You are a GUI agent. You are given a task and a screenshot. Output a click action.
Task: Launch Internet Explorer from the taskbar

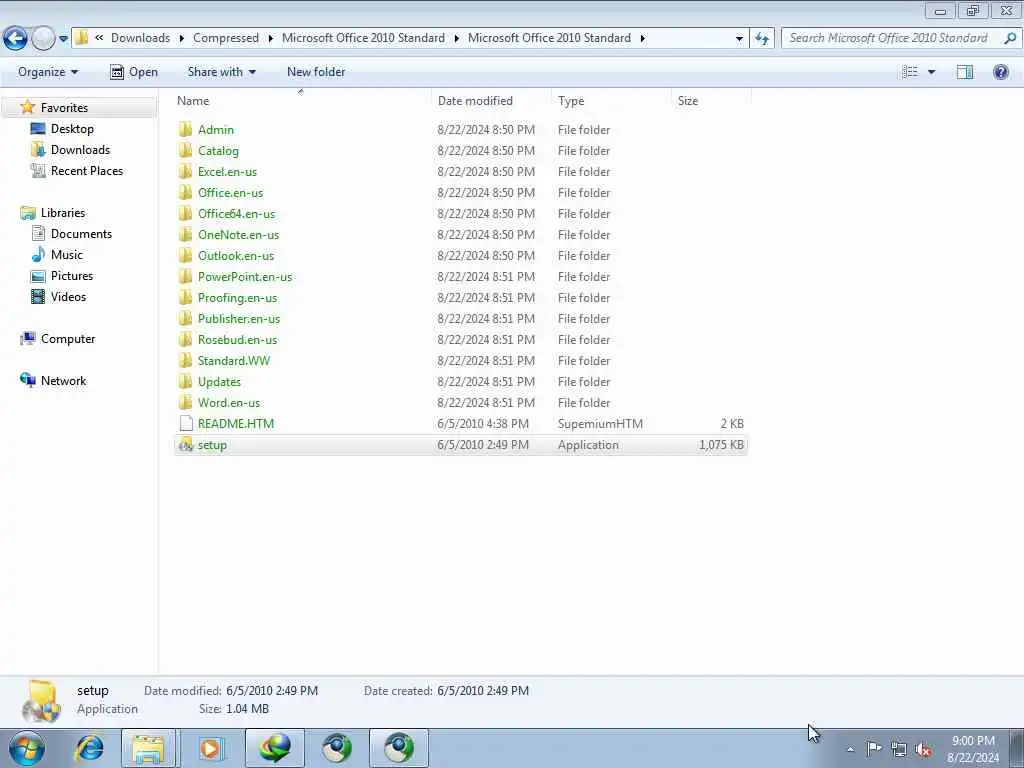[89, 748]
